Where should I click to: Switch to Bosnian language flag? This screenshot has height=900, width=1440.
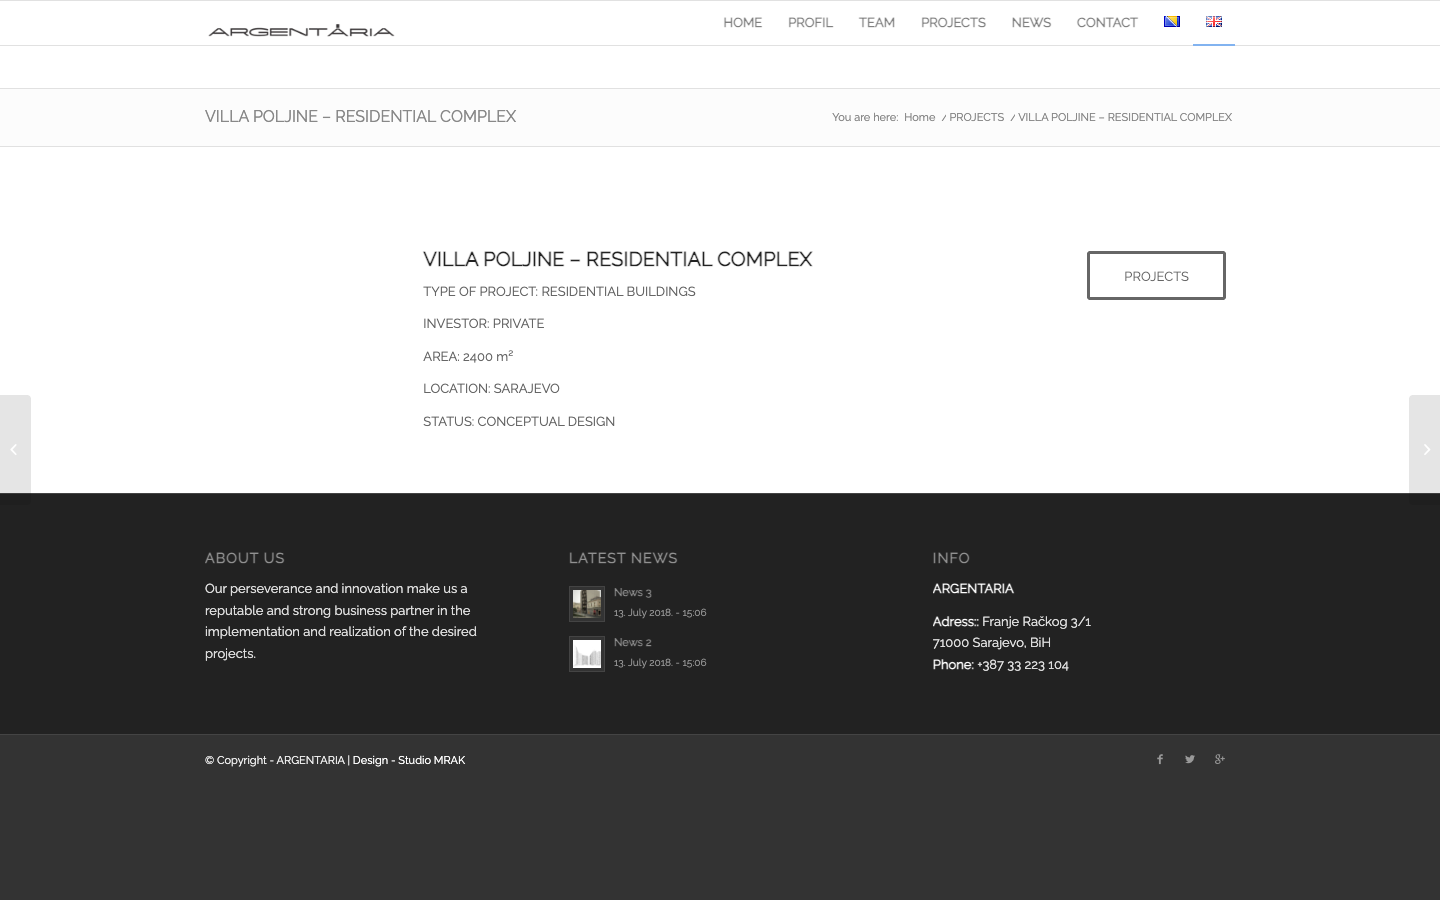click(1172, 22)
